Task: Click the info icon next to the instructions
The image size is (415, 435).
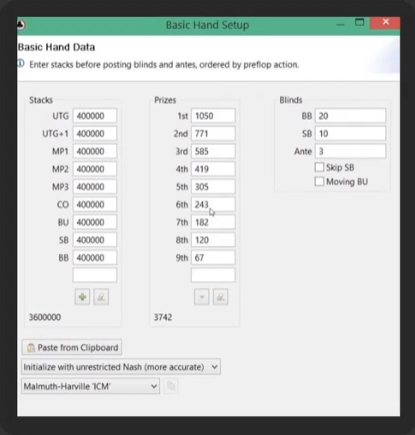Action: 21,63
